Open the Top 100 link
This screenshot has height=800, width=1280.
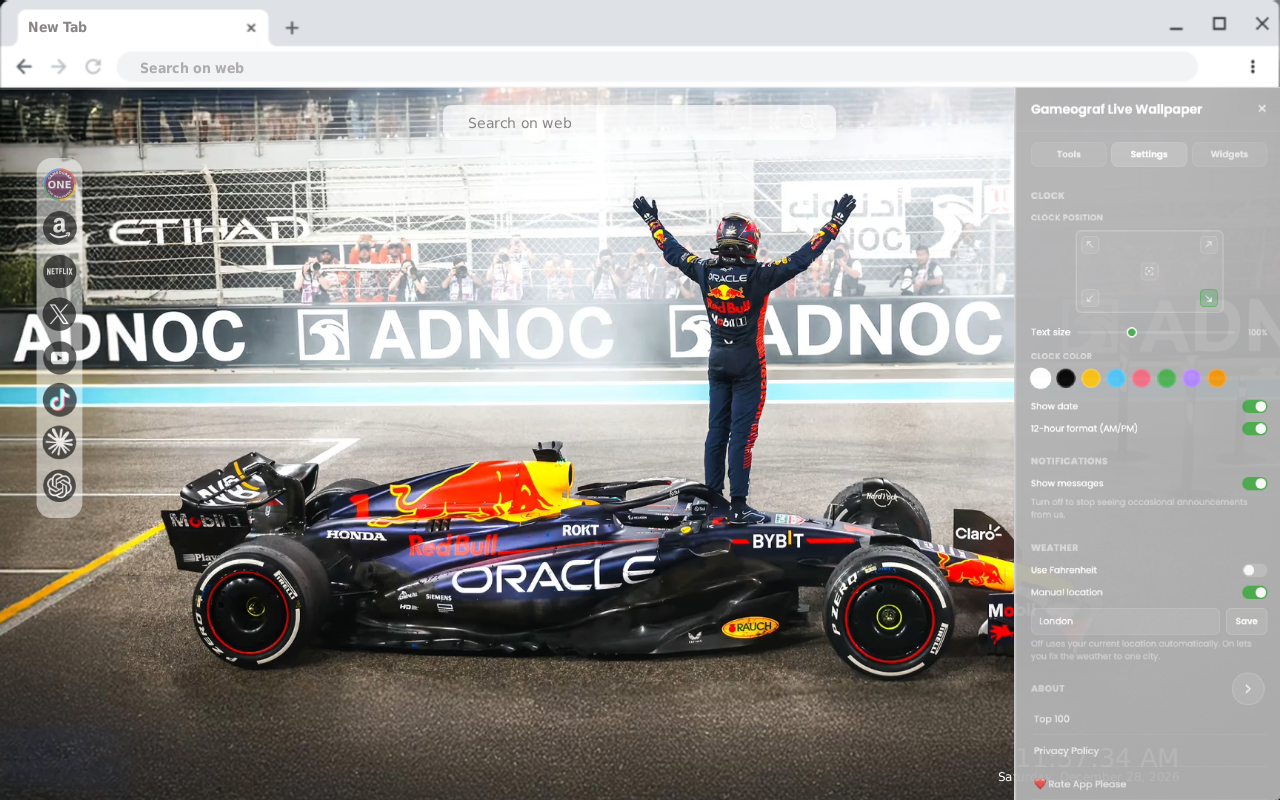1052,719
